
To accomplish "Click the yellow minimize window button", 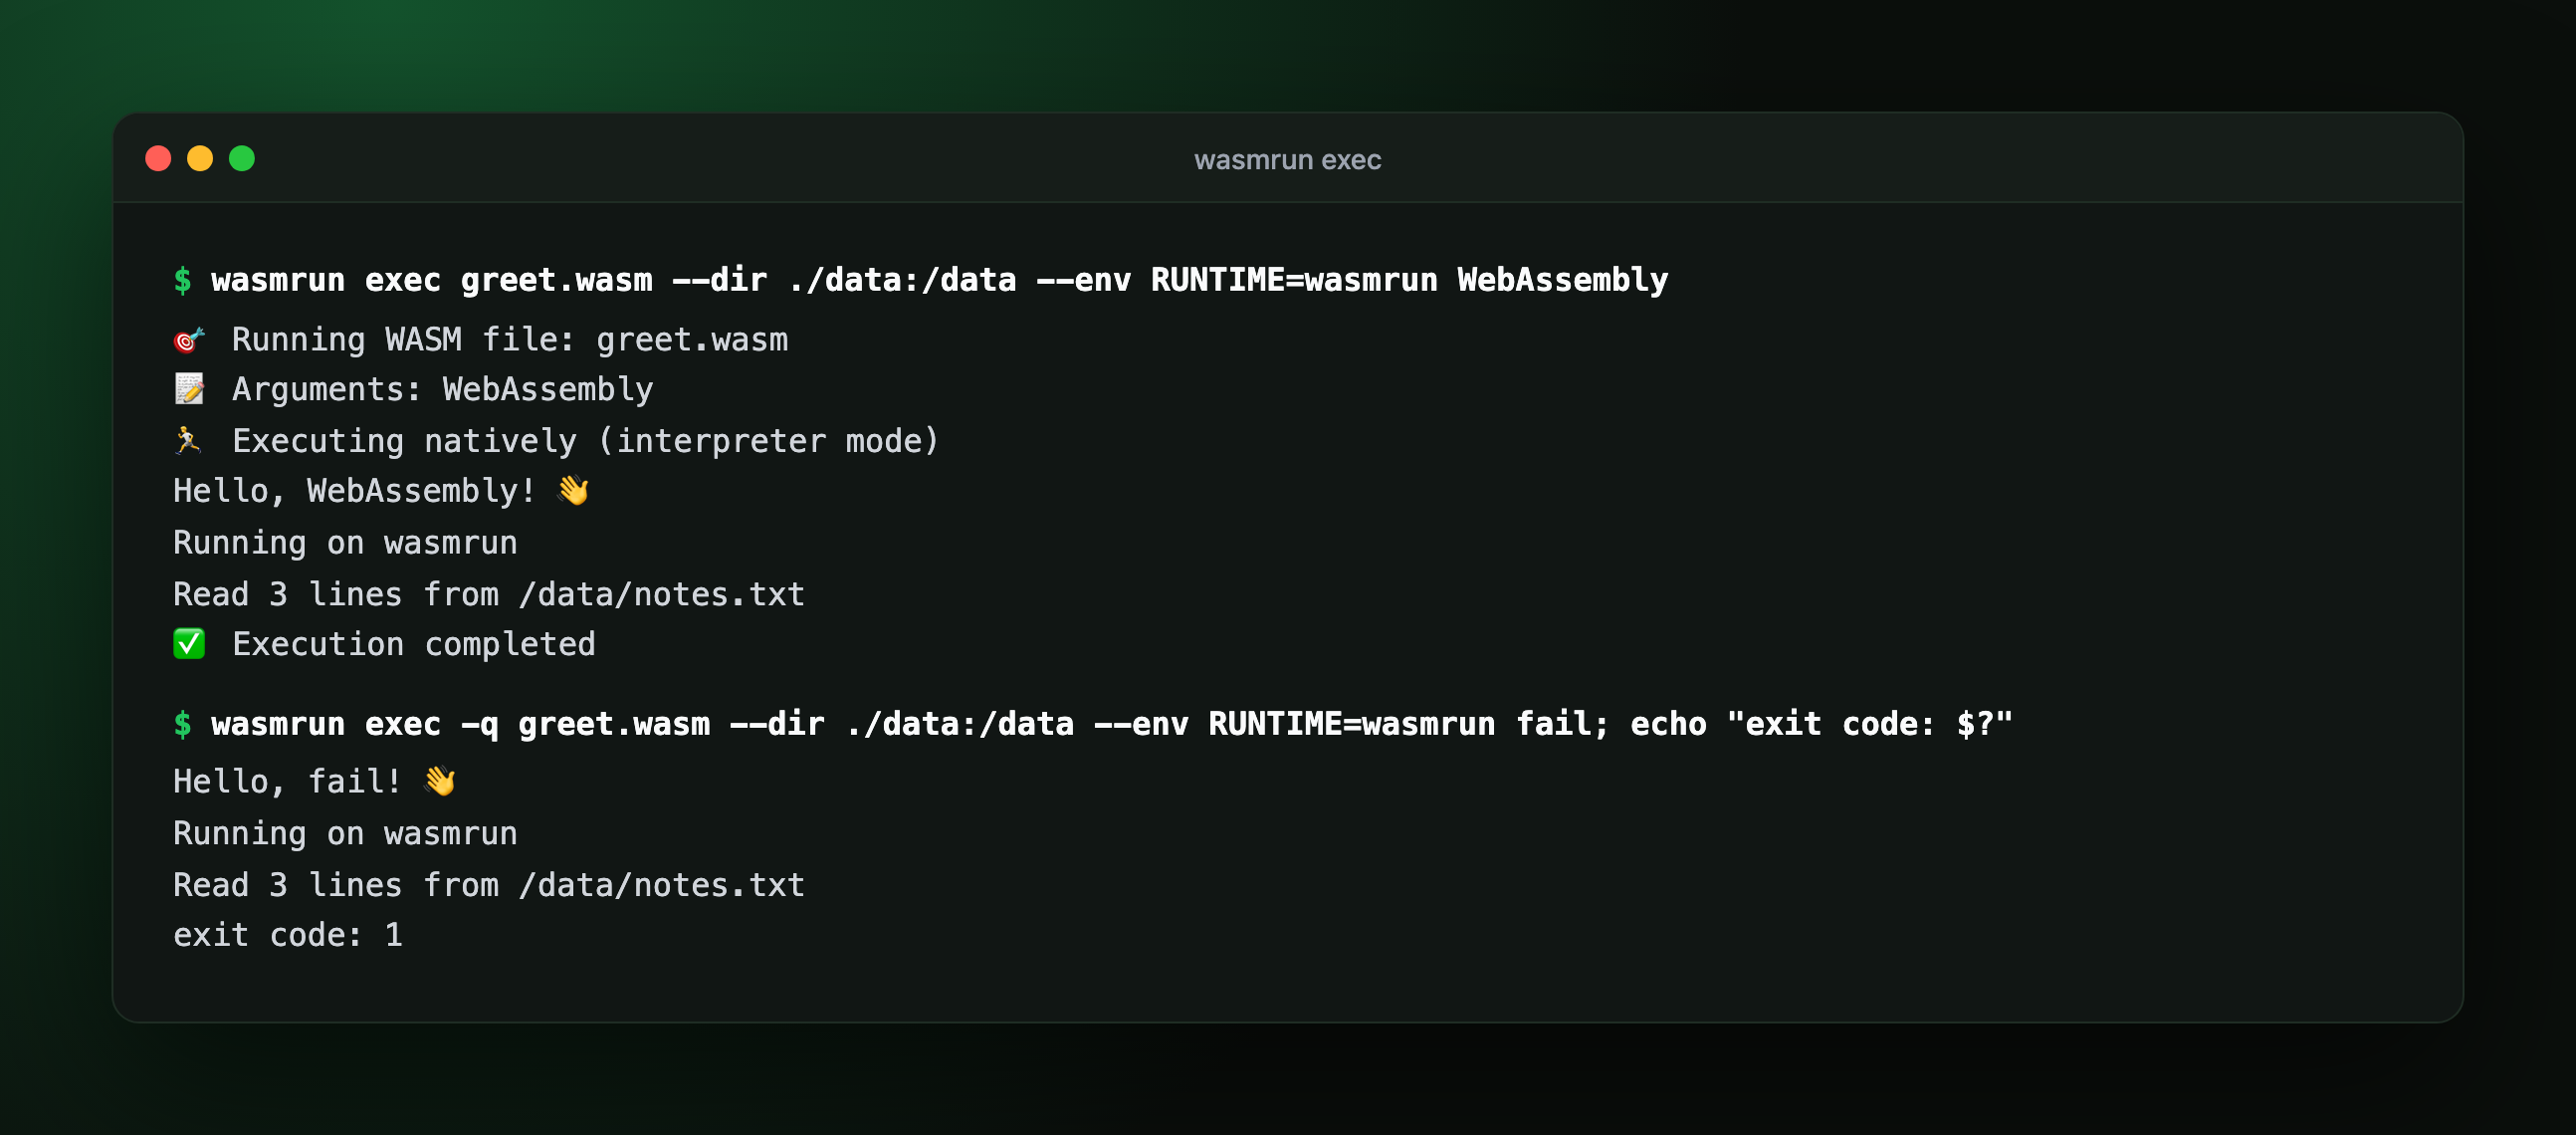I will pyautogui.click(x=200, y=159).
